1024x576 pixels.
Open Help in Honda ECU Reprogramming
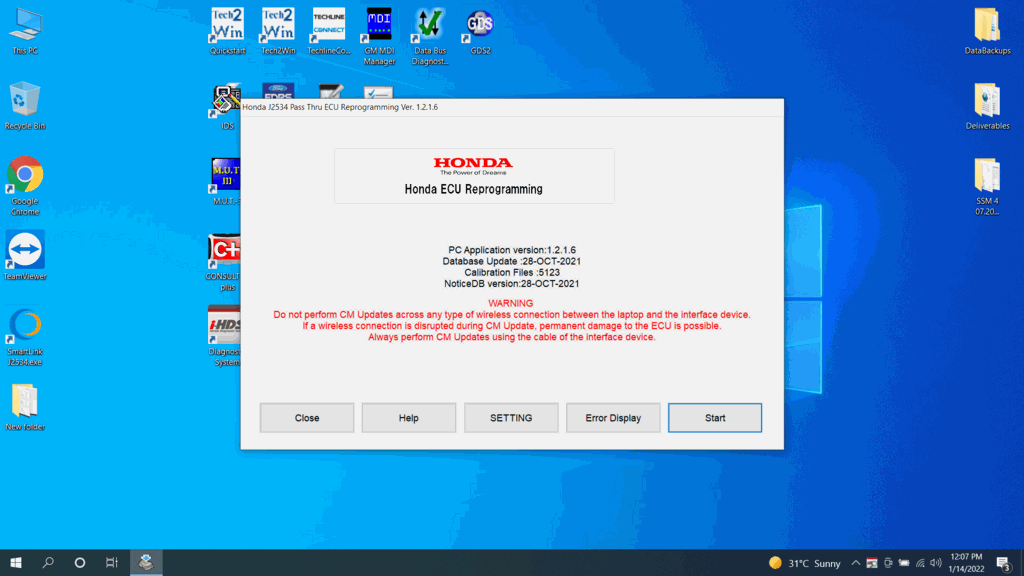tap(408, 417)
